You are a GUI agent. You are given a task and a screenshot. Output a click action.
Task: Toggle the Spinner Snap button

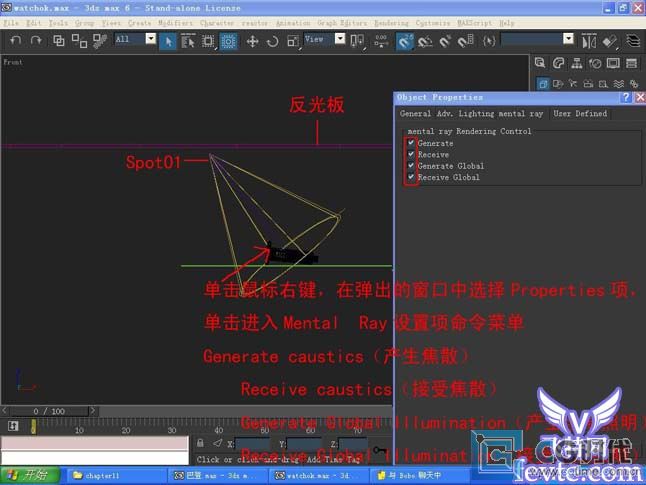(466, 41)
